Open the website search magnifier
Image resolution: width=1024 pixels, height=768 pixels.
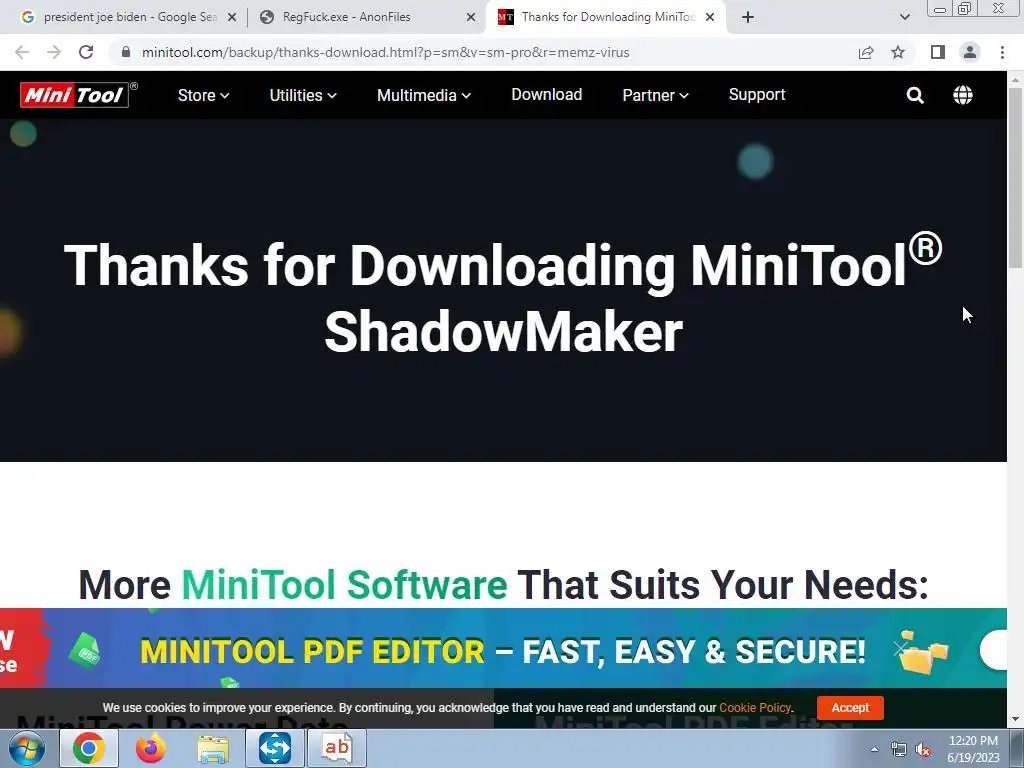point(915,95)
